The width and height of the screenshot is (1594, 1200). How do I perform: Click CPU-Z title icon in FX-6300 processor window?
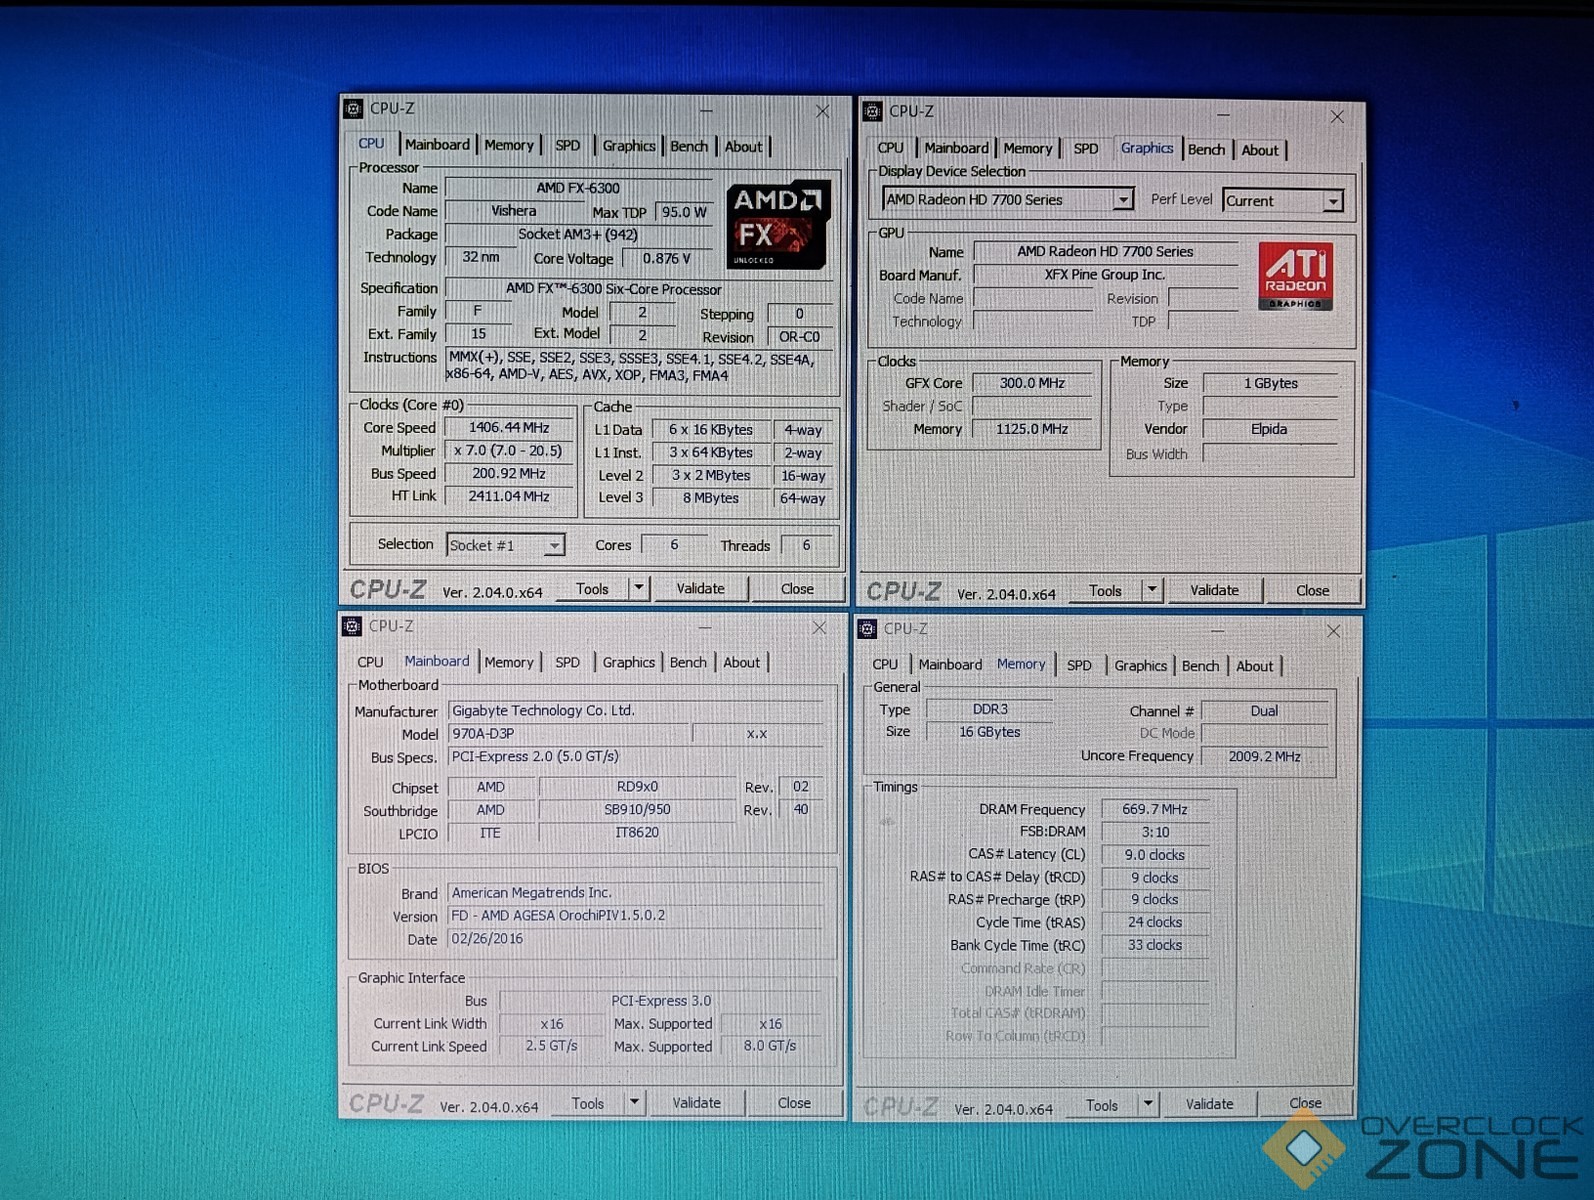(x=353, y=109)
